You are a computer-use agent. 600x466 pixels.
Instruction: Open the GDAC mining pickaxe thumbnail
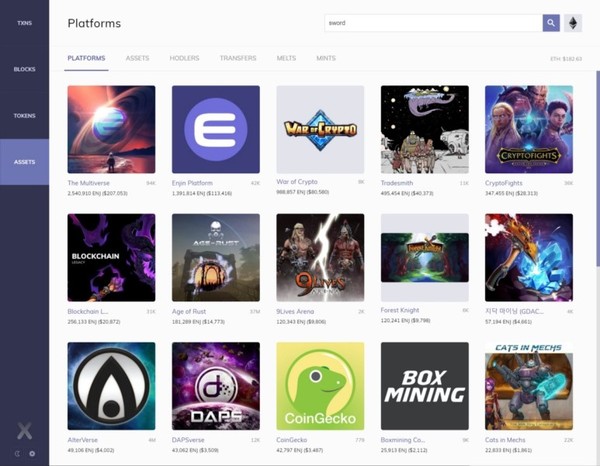[x=529, y=257]
